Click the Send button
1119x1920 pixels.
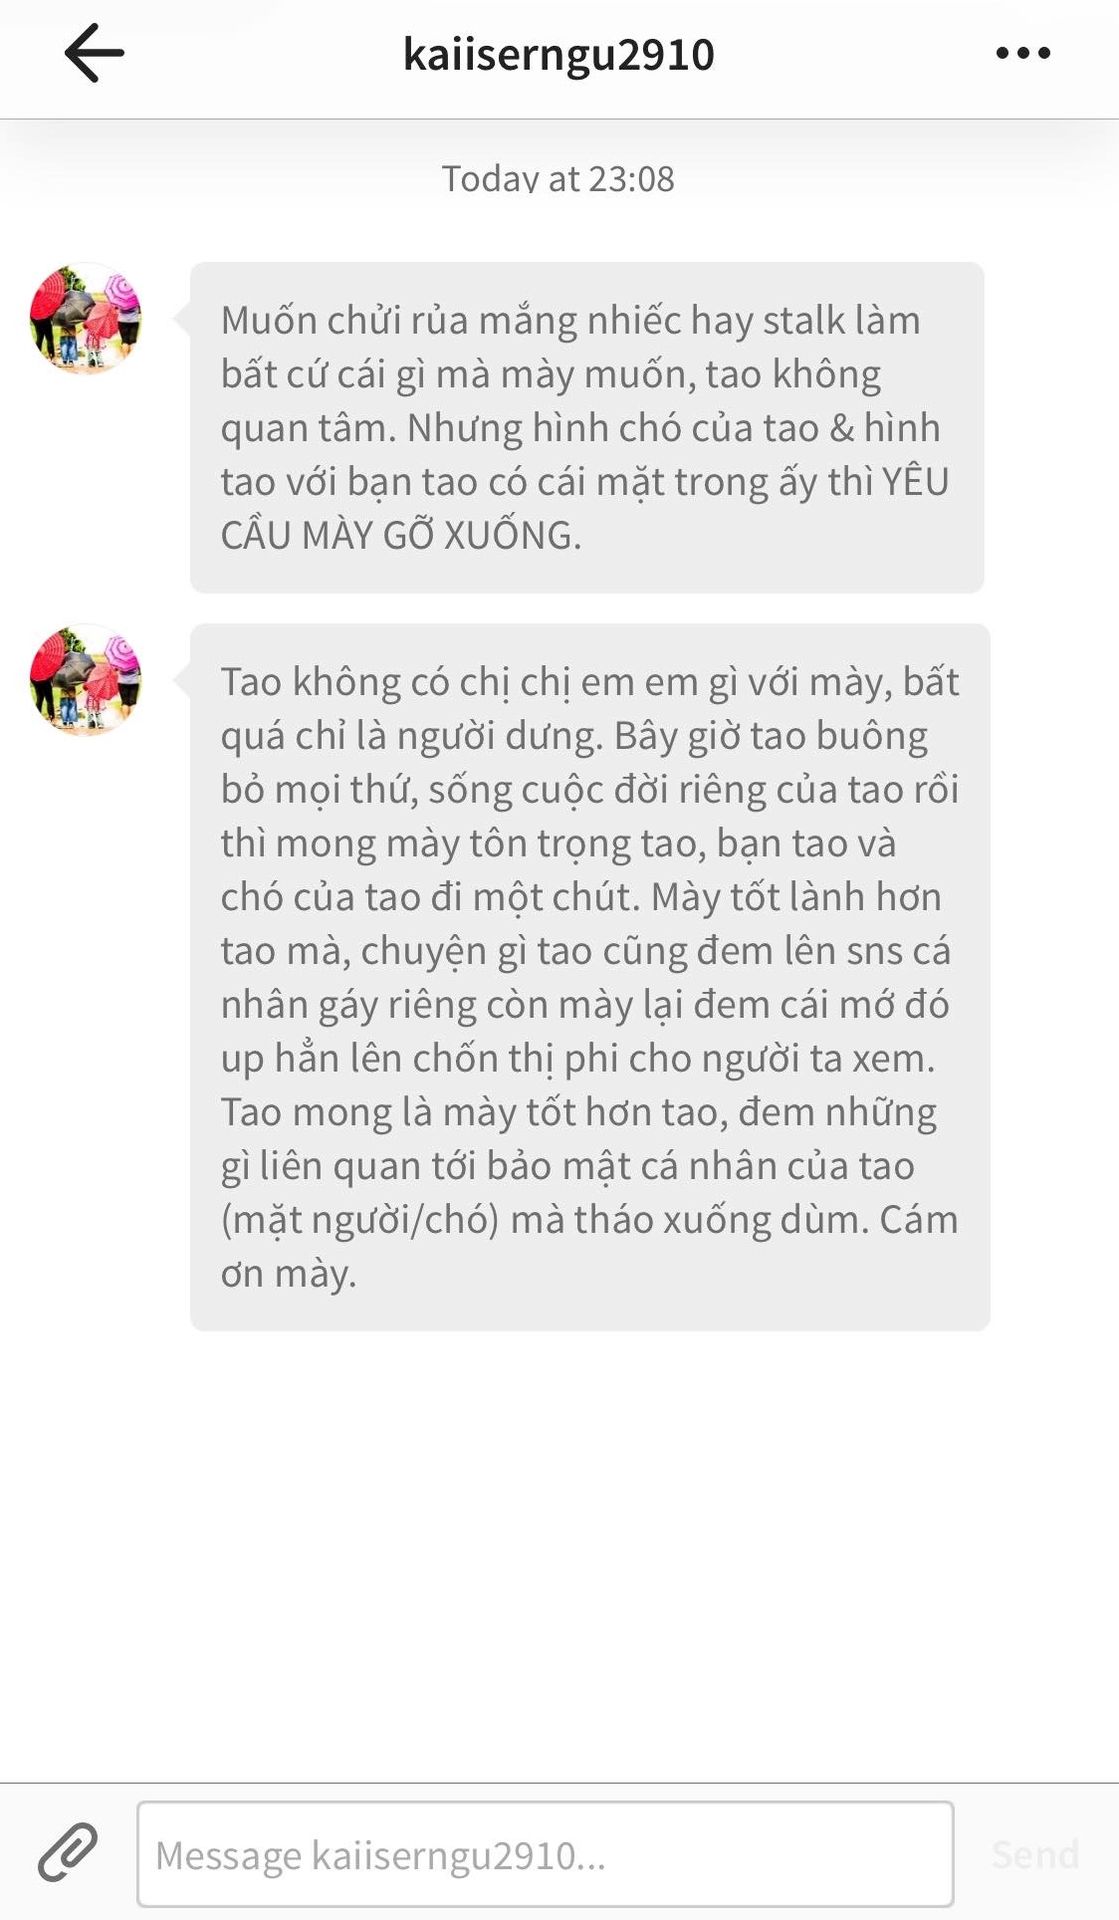(x=1035, y=1854)
